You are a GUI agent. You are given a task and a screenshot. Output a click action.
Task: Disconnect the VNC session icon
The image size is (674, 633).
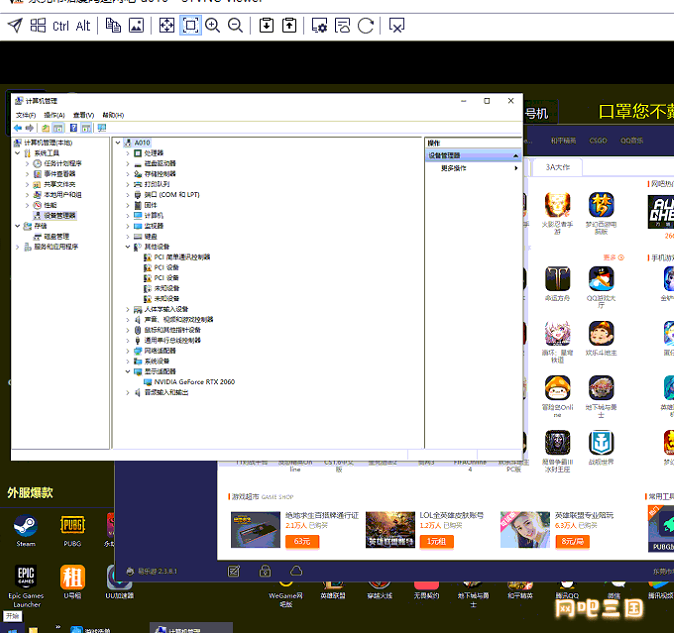click(x=396, y=25)
